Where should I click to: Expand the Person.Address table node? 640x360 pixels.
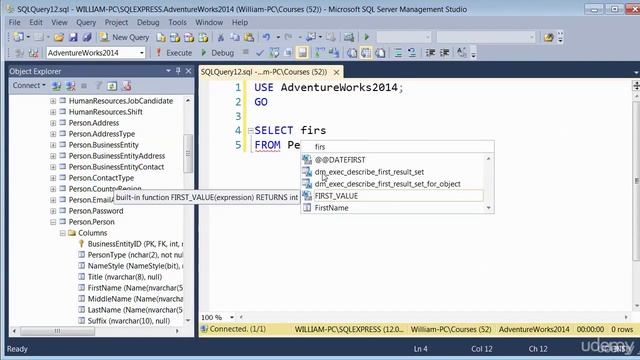[53, 123]
